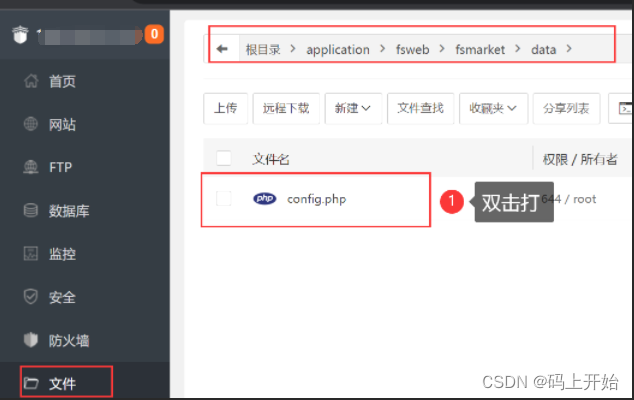Click the 上传 button
Viewport: 634px width, 400px height.
[x=226, y=108]
